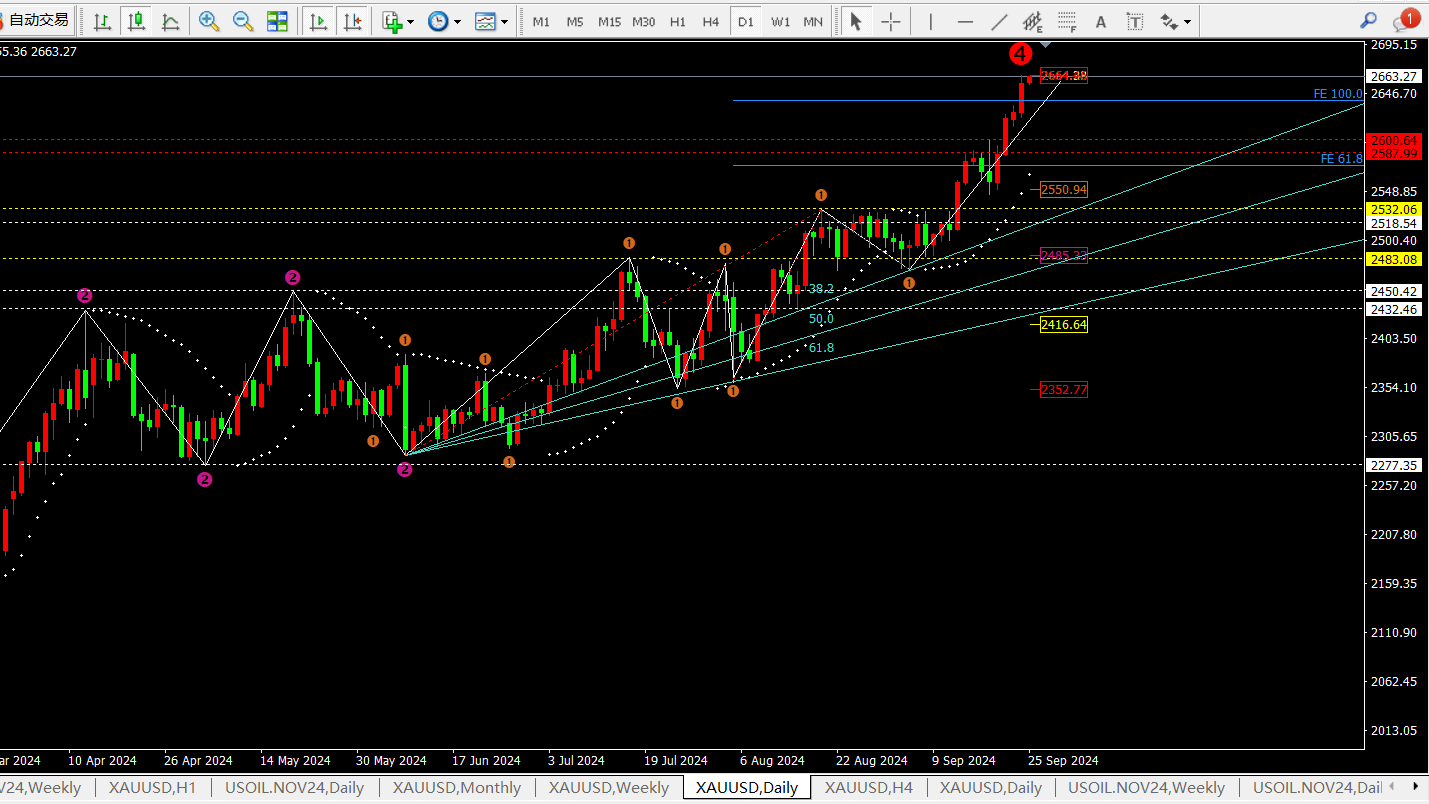Click the 25 Sep 2024 date label

click(x=1062, y=761)
